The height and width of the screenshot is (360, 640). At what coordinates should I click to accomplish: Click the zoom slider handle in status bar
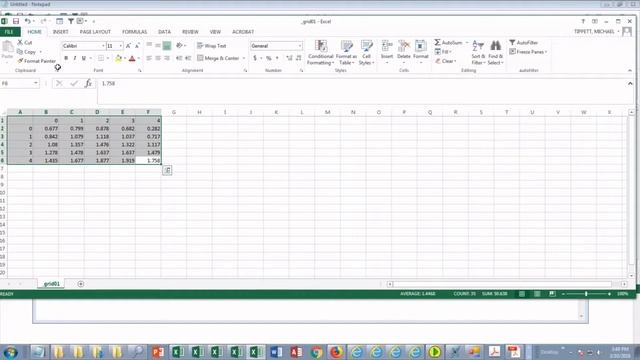(x=586, y=294)
